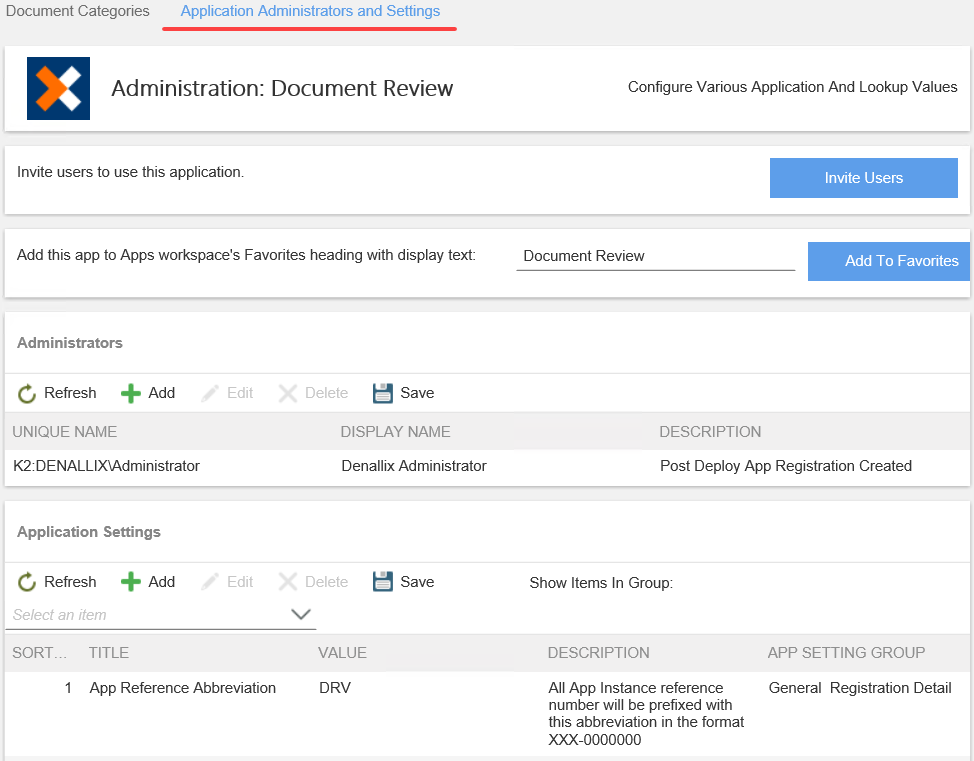Screen dimensions: 974x761
Task: Click Delete icon in Administrators toolbar
Action: 288,394
